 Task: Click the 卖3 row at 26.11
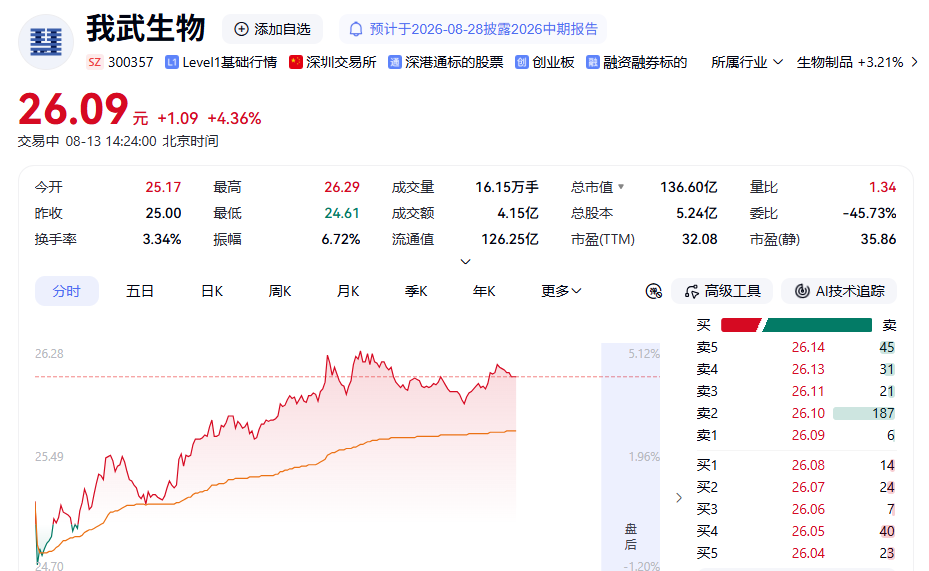pos(796,392)
